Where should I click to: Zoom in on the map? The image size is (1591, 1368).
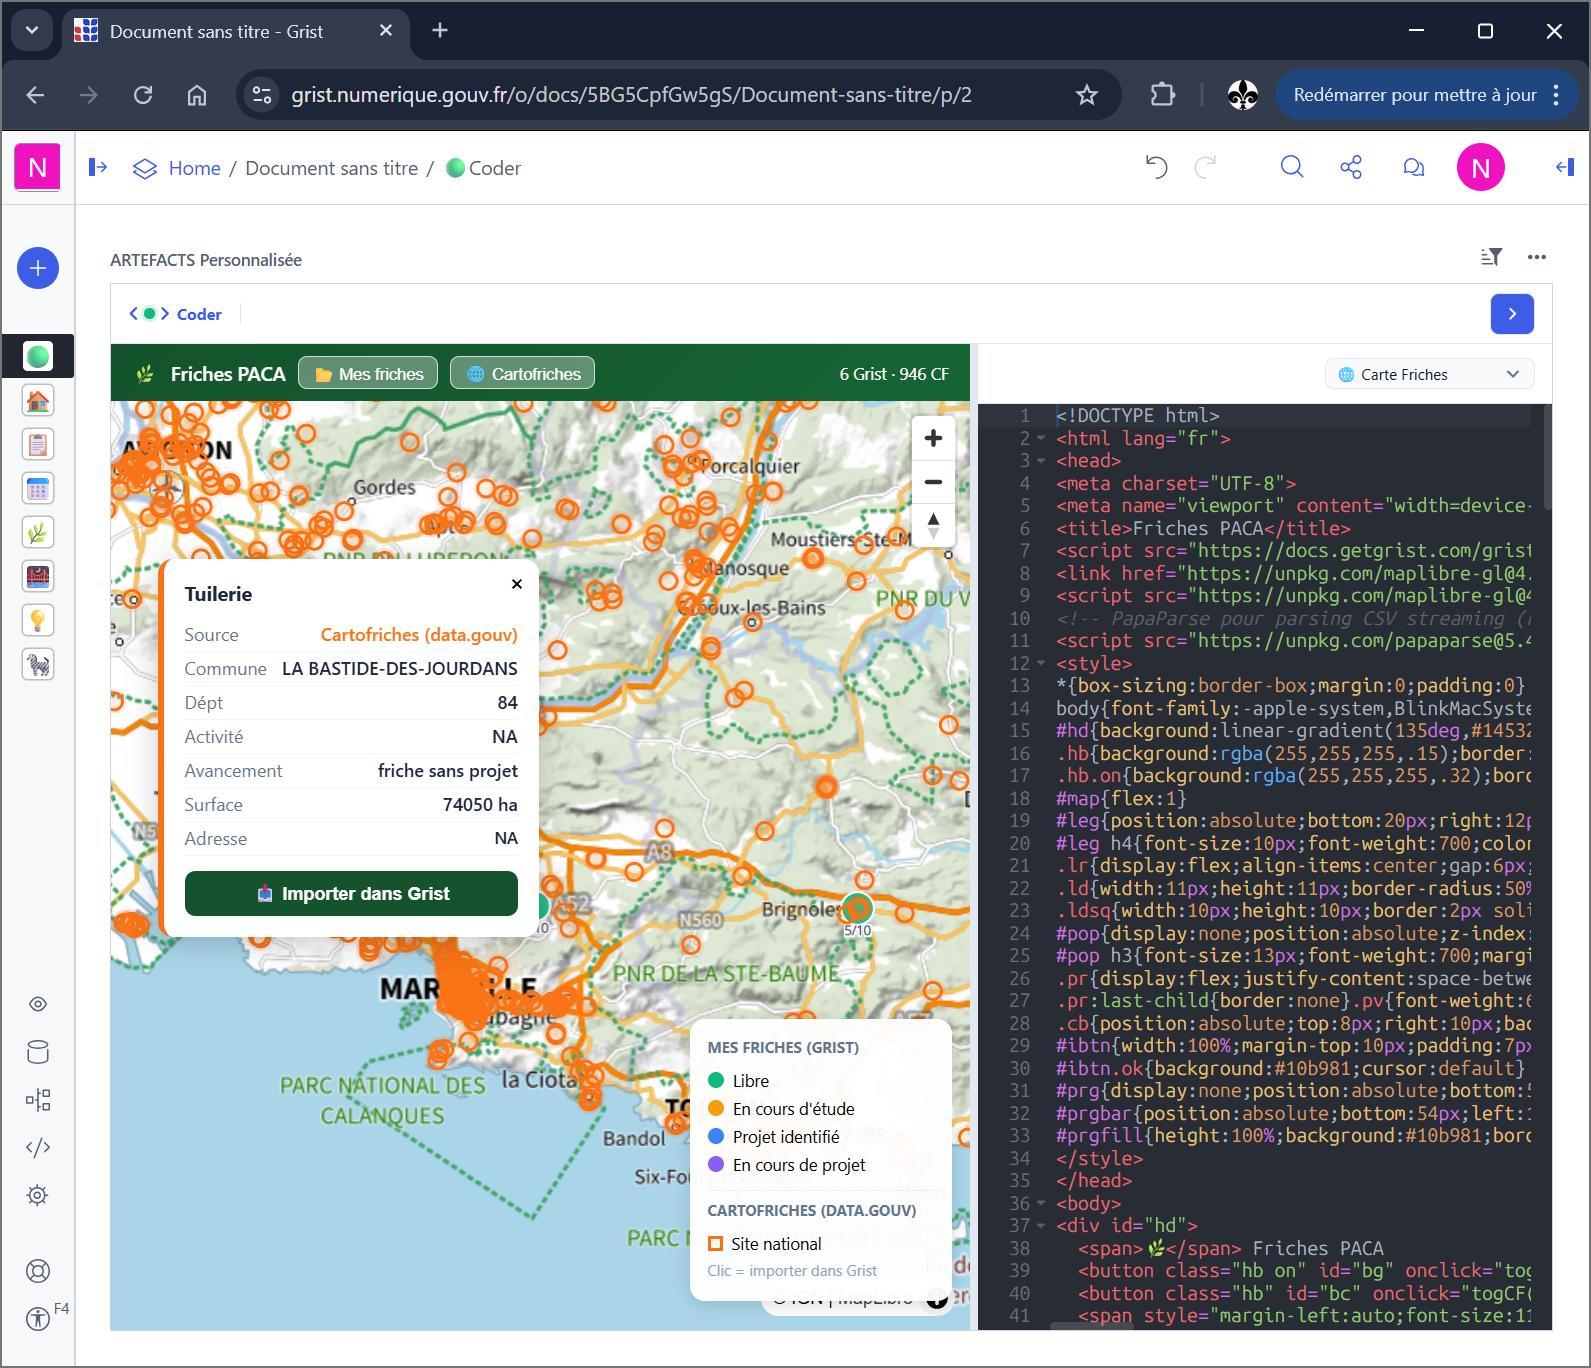tap(933, 438)
